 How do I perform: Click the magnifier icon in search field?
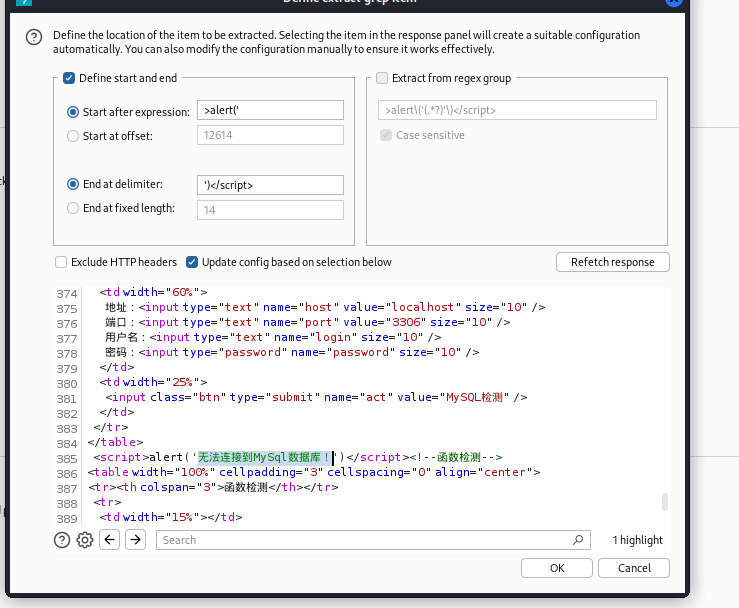580,540
